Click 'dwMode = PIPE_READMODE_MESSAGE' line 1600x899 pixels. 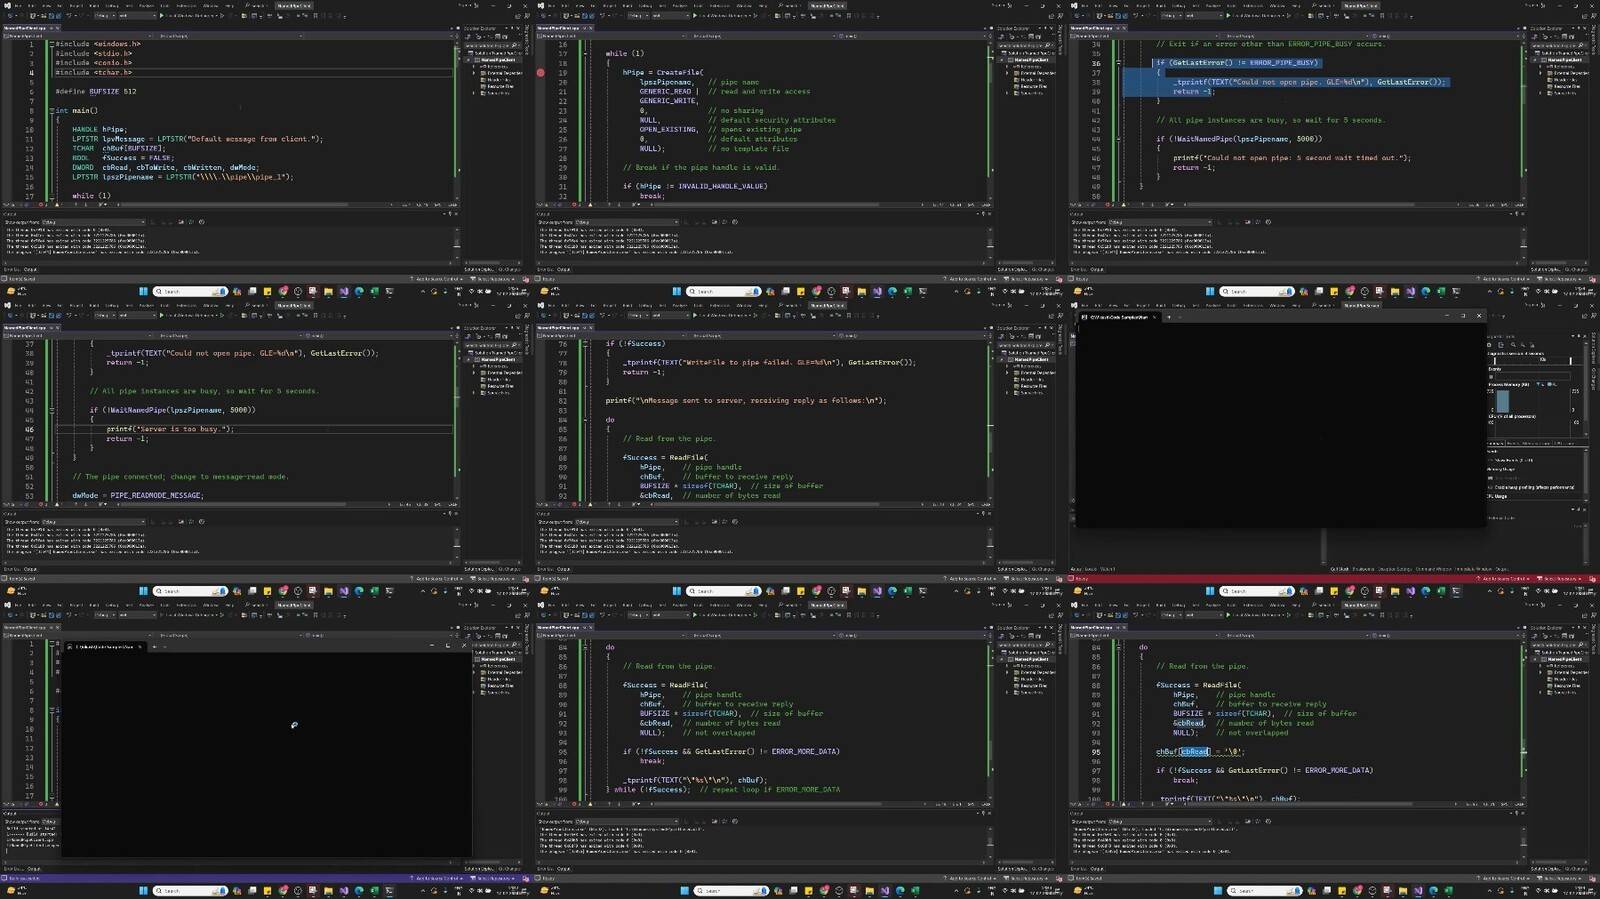(137, 495)
